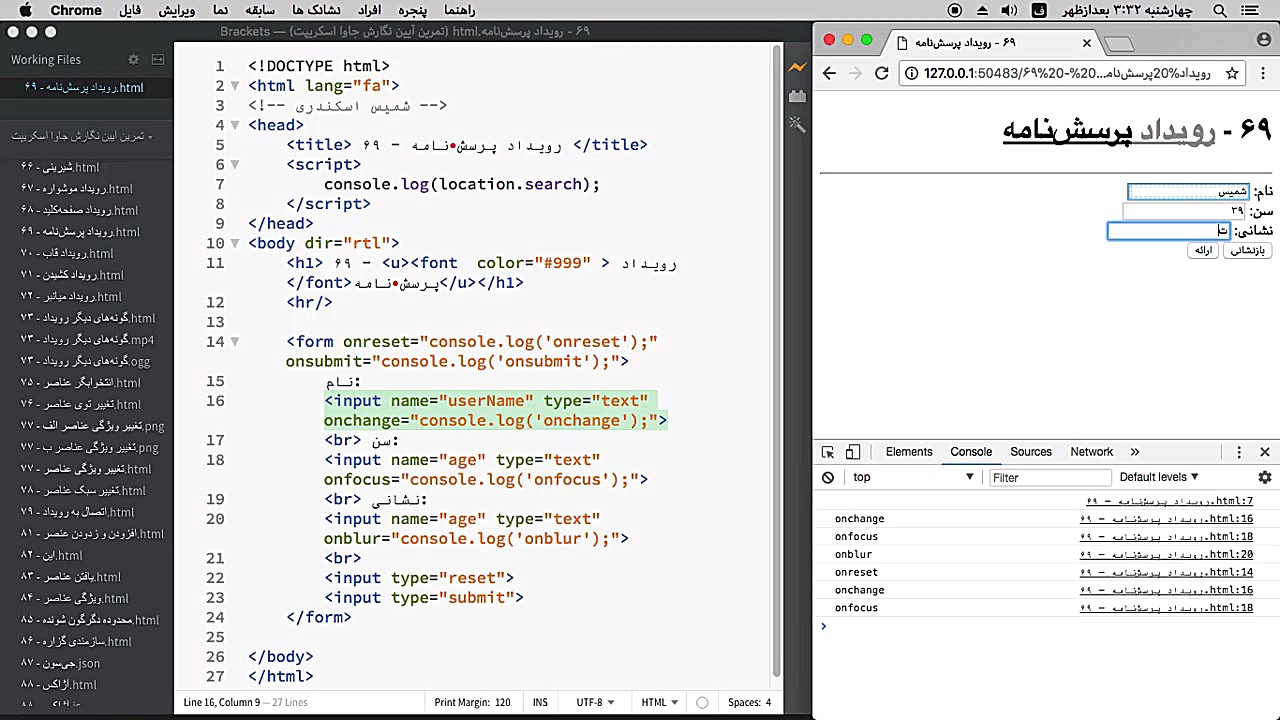Open the Brackets Extension Manager icon

797,96
